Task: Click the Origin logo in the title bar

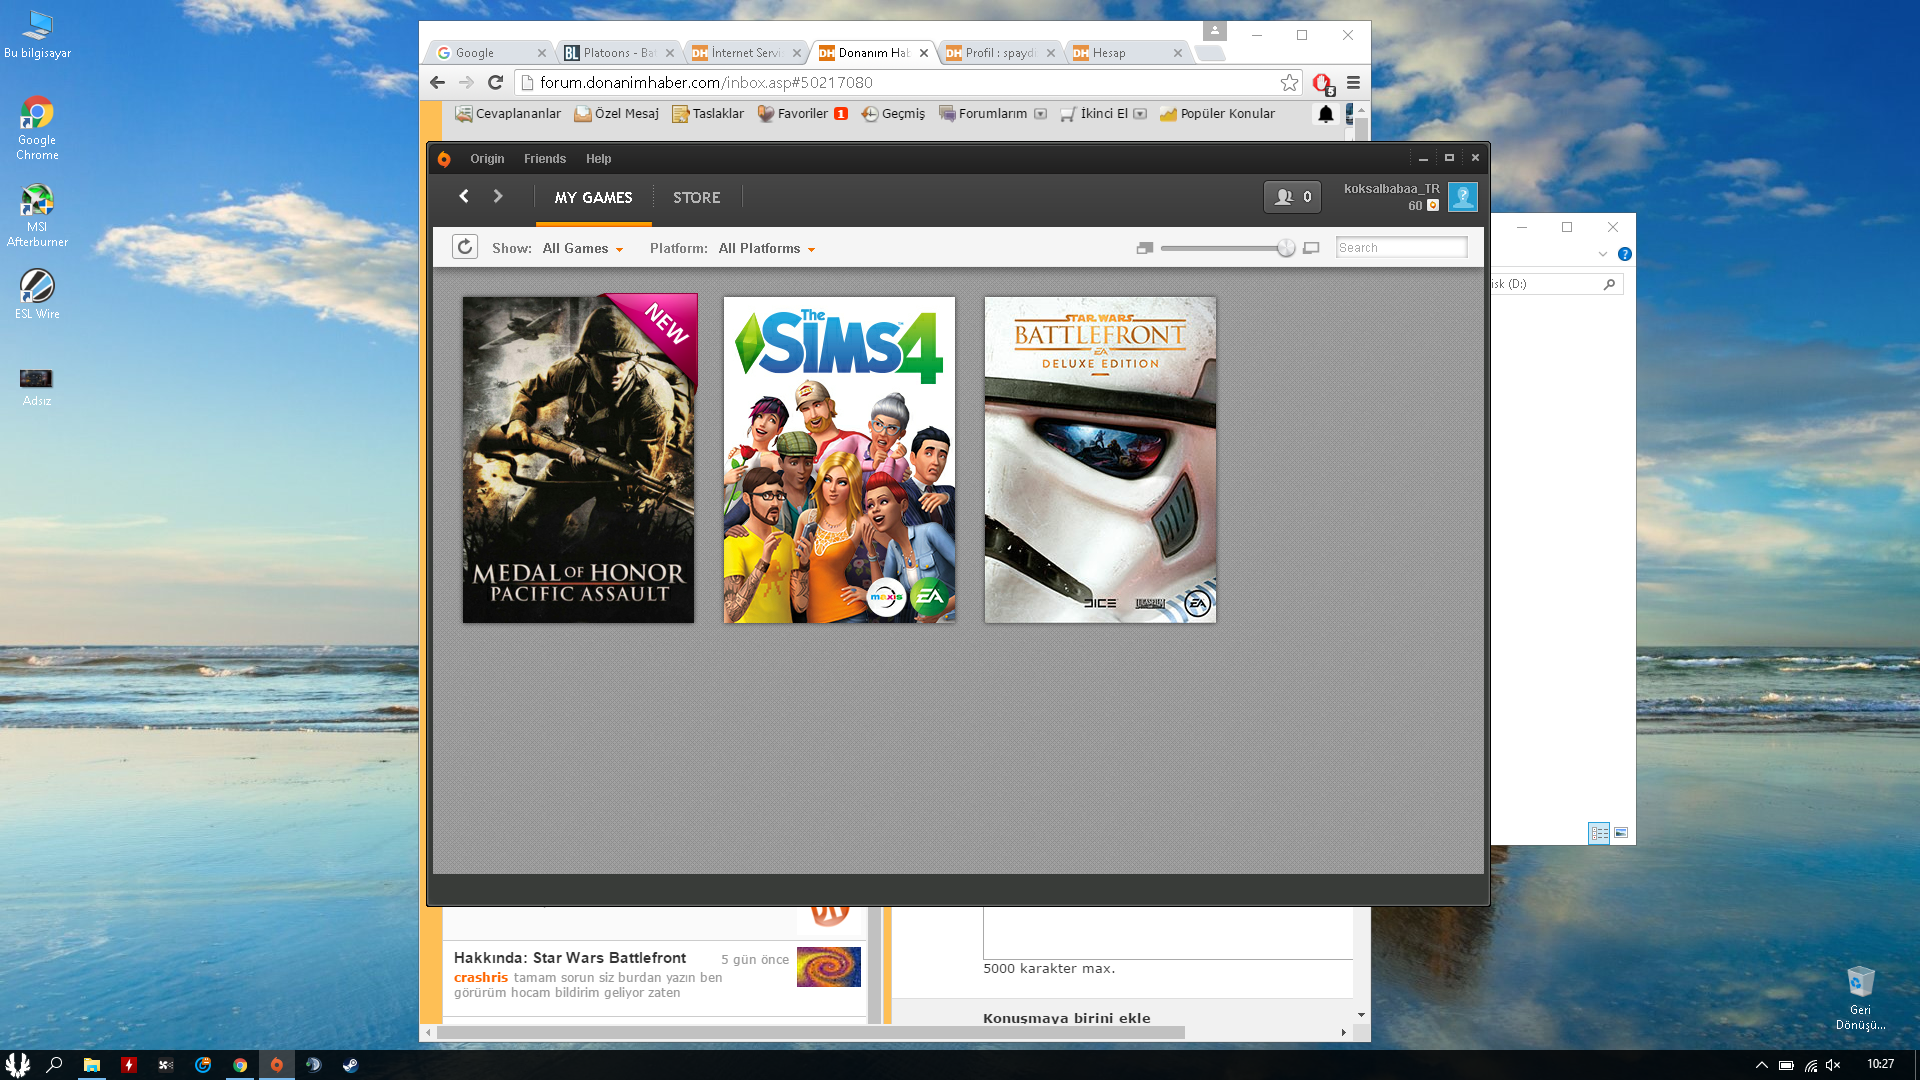Action: tap(444, 158)
